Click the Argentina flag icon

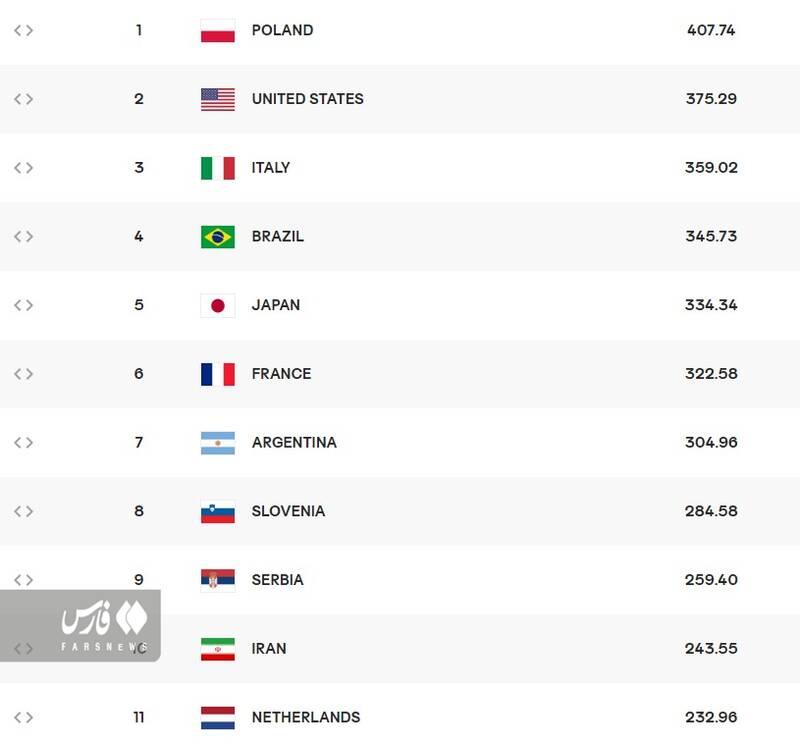click(218, 443)
